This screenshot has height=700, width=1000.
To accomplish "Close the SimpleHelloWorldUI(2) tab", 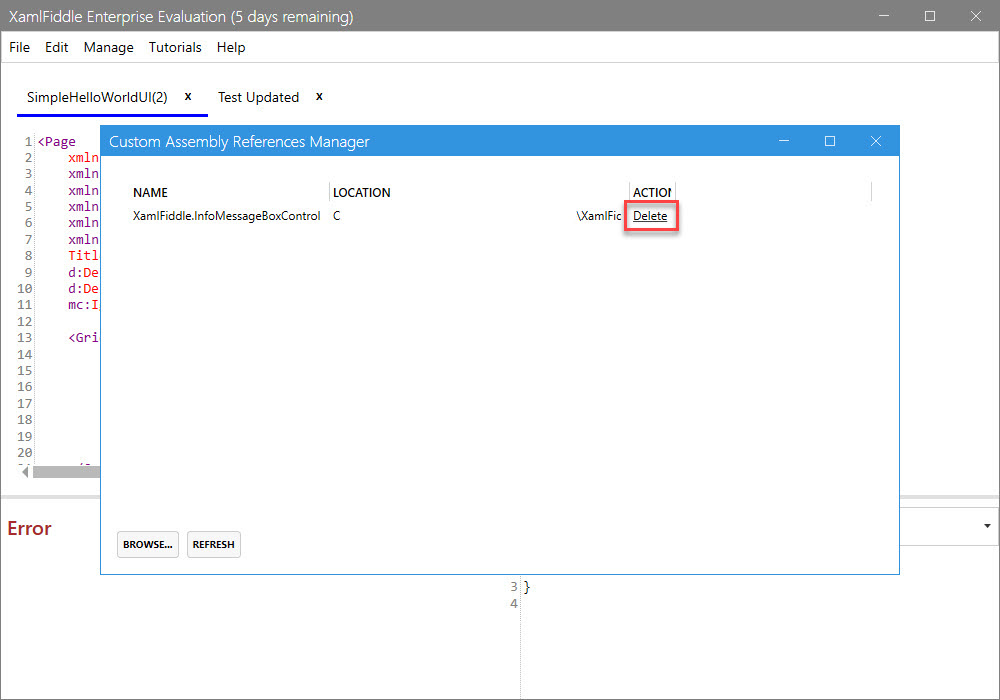I will click(188, 96).
